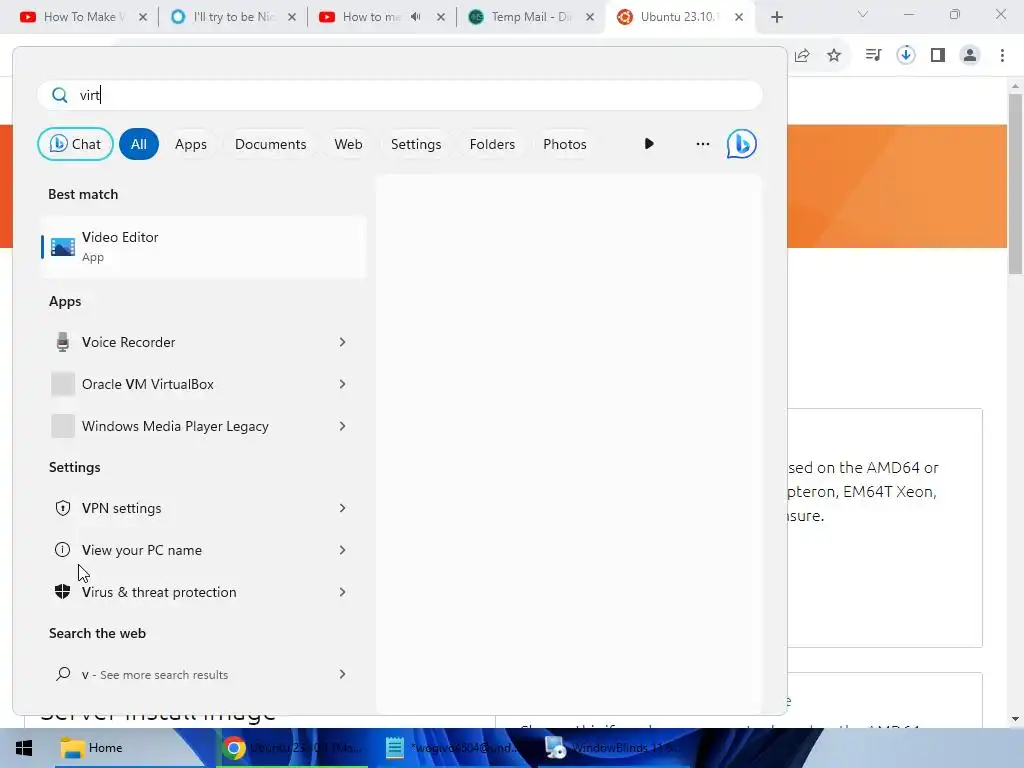The height and width of the screenshot is (768, 1024).
Task: Share this page from Chrome toolbar
Action: click(x=802, y=56)
